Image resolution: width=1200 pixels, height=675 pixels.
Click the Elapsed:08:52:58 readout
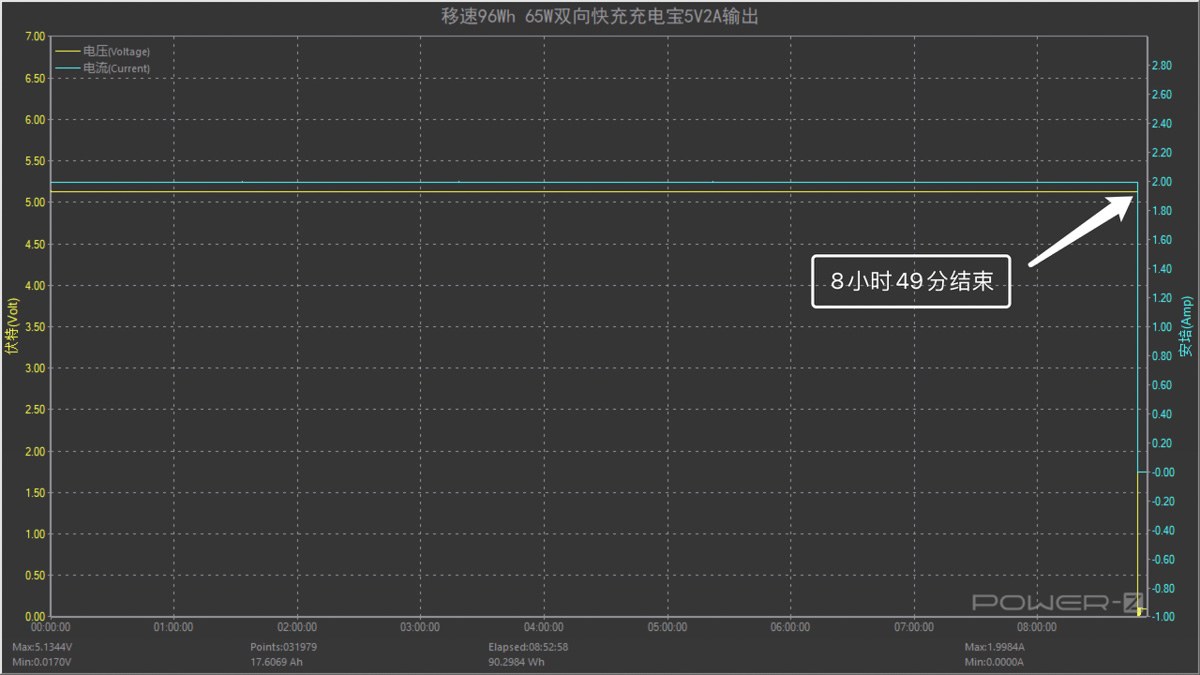[528, 647]
